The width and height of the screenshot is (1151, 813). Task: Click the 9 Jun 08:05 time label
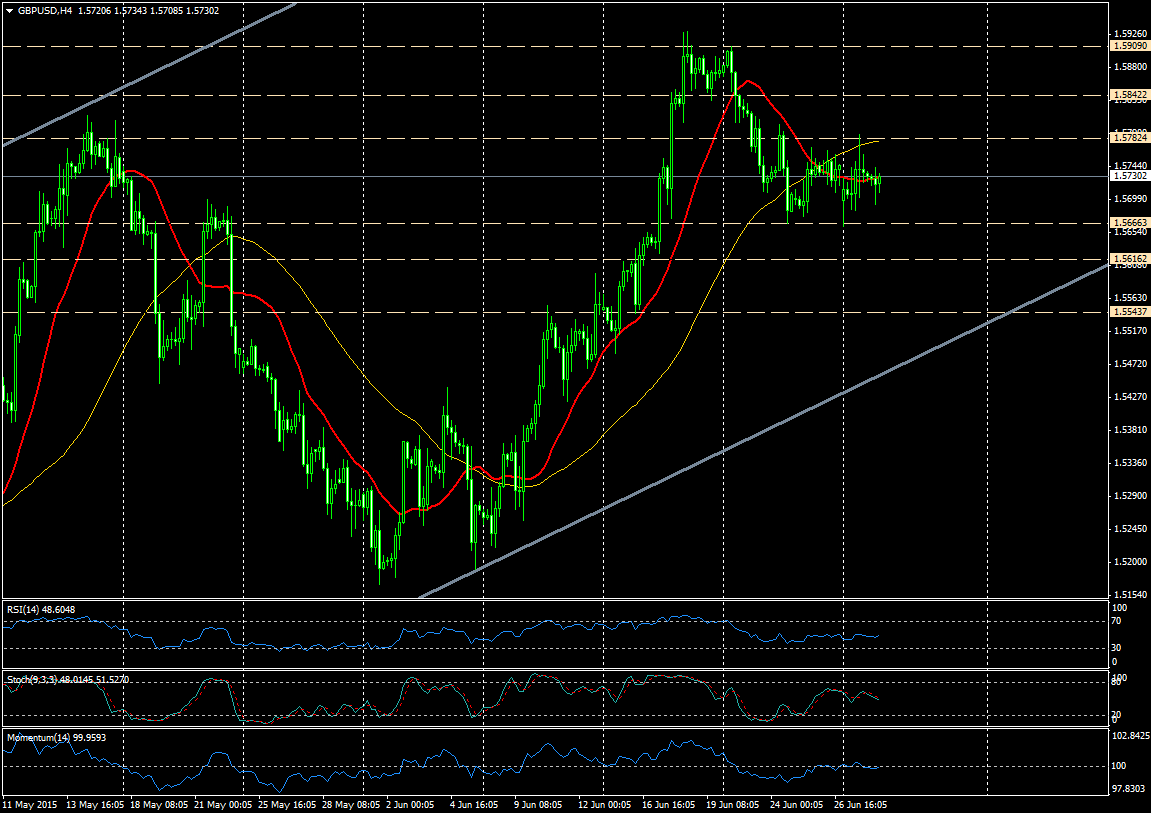tap(538, 804)
